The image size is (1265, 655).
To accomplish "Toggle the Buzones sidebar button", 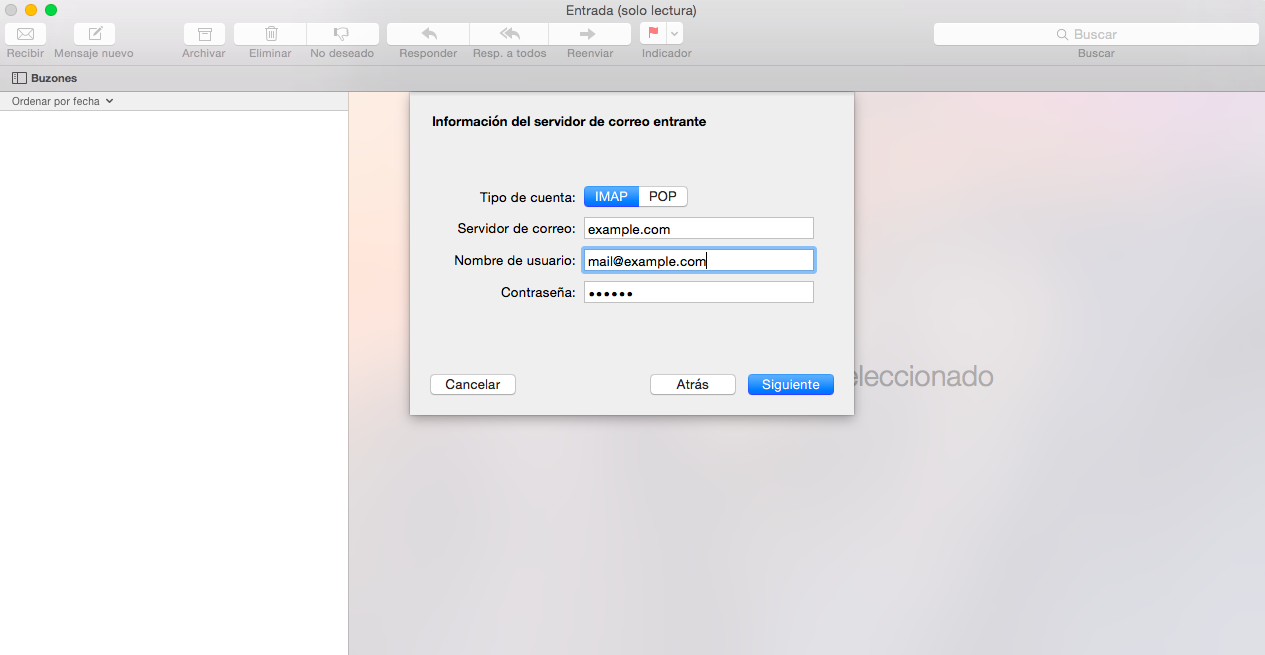I will (x=45, y=78).
